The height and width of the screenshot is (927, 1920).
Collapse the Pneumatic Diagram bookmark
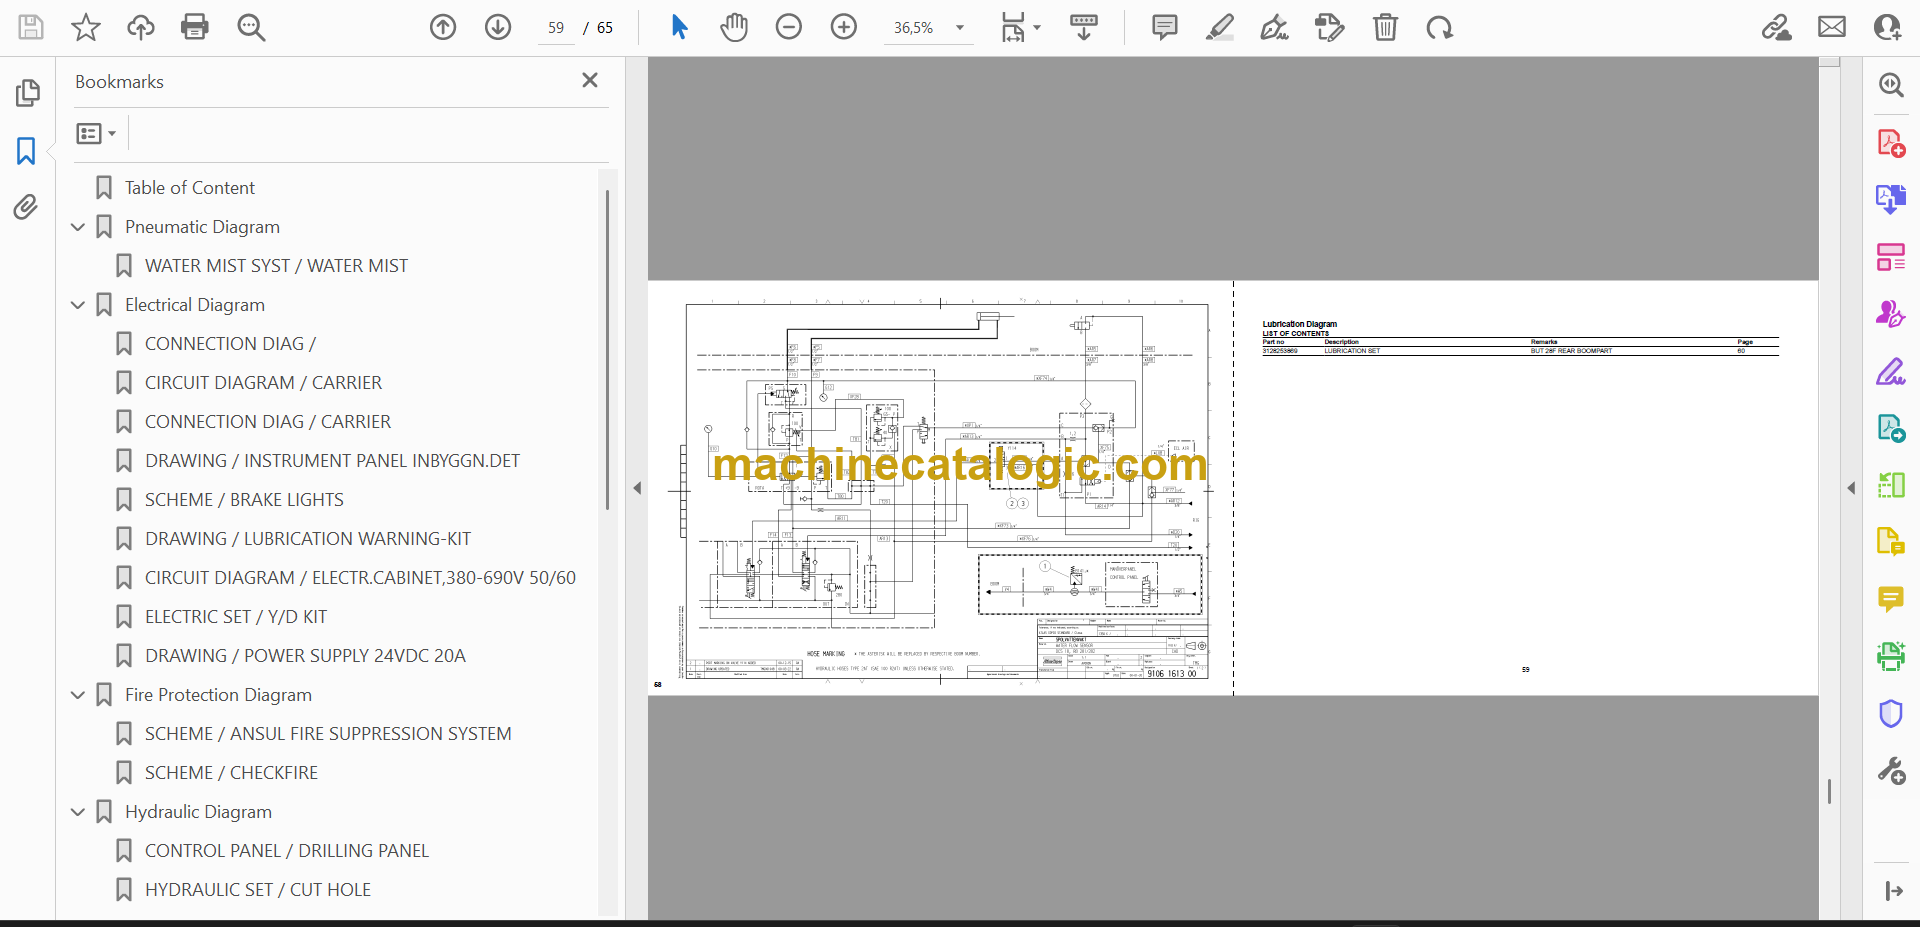click(x=78, y=227)
